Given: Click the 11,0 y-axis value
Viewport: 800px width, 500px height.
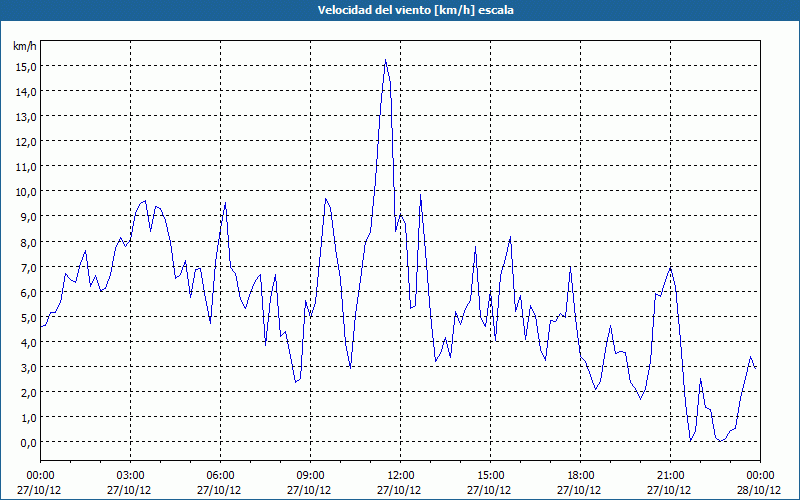Looking at the screenshot, I should 28,167.
